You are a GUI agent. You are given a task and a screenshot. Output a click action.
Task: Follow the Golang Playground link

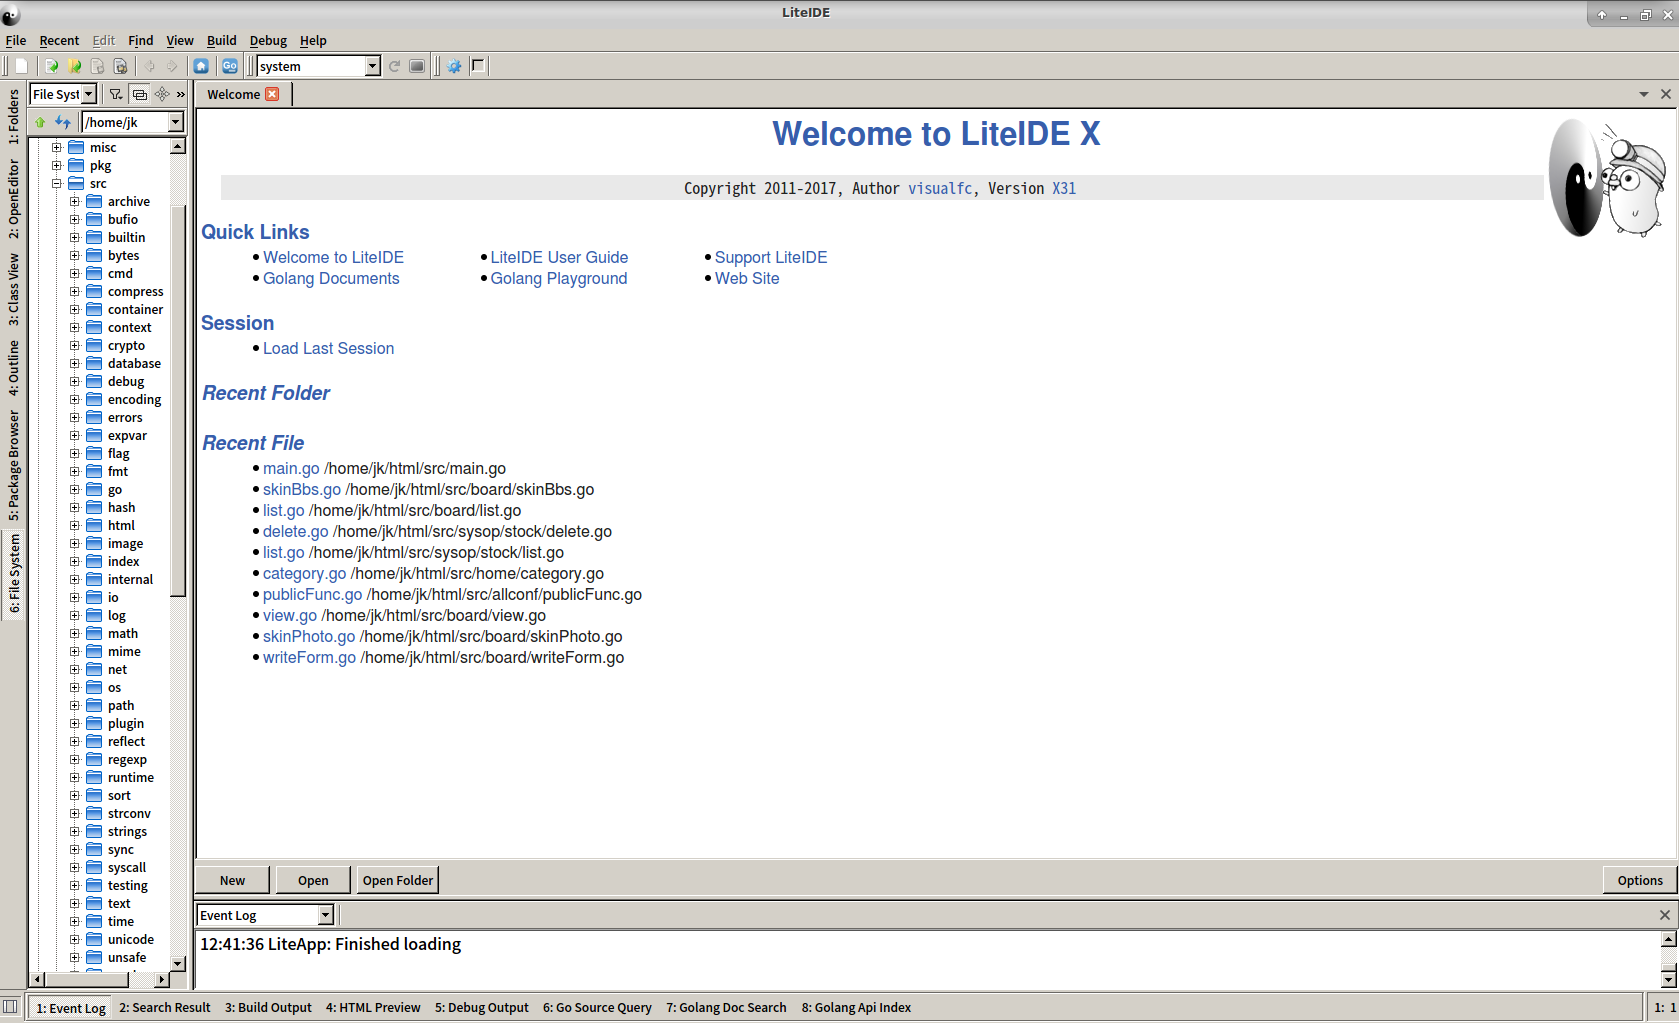559,278
